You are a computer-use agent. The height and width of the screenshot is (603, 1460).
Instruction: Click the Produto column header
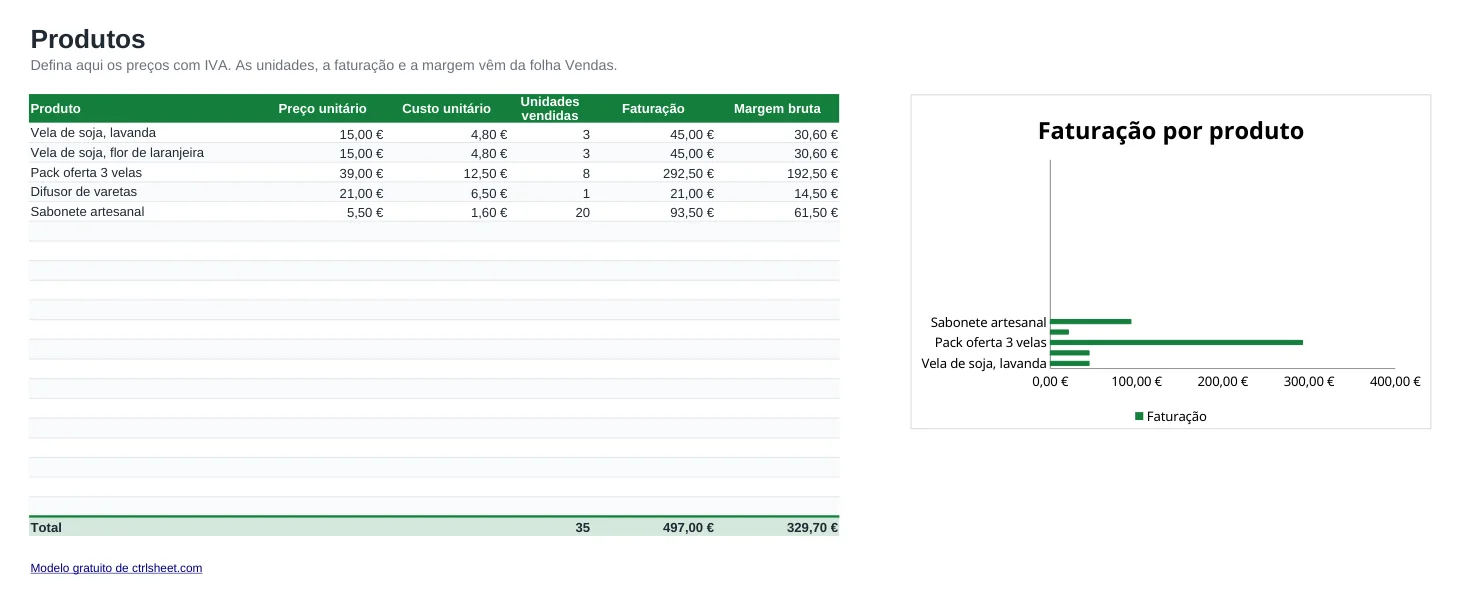tap(56, 108)
